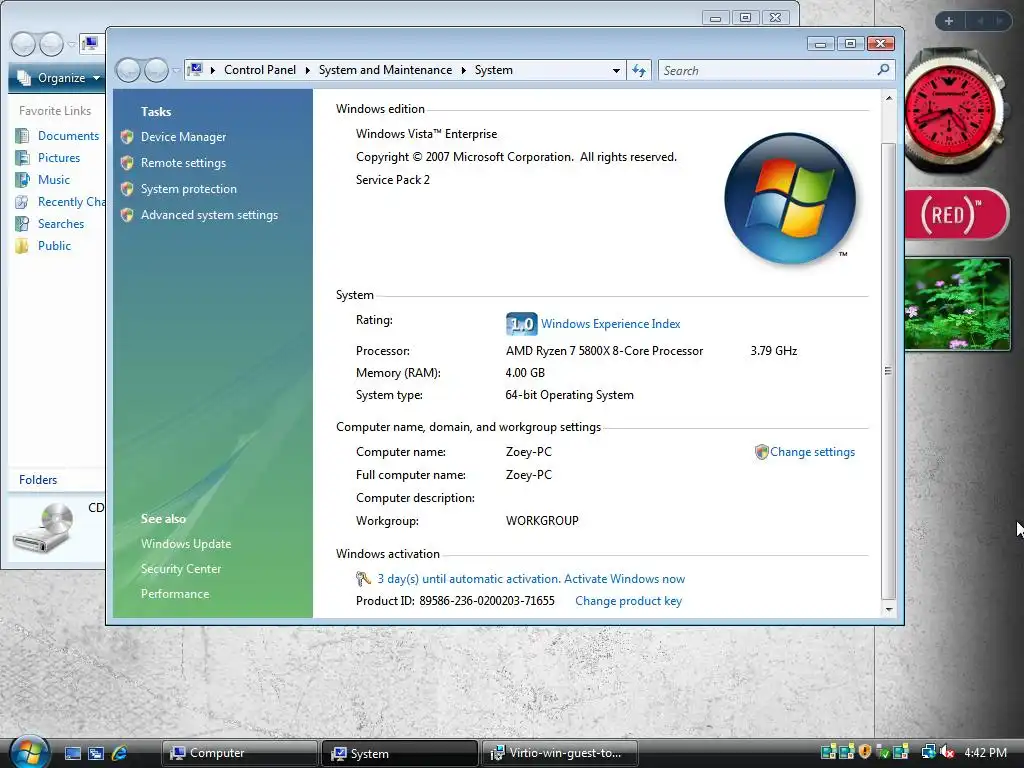Click the scrollbar down arrow in System window
The image size is (1024, 768).
click(888, 609)
